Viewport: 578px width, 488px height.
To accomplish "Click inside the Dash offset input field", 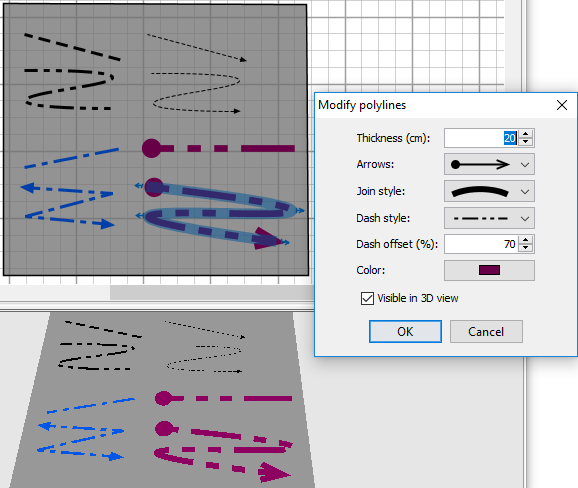I will 481,244.
